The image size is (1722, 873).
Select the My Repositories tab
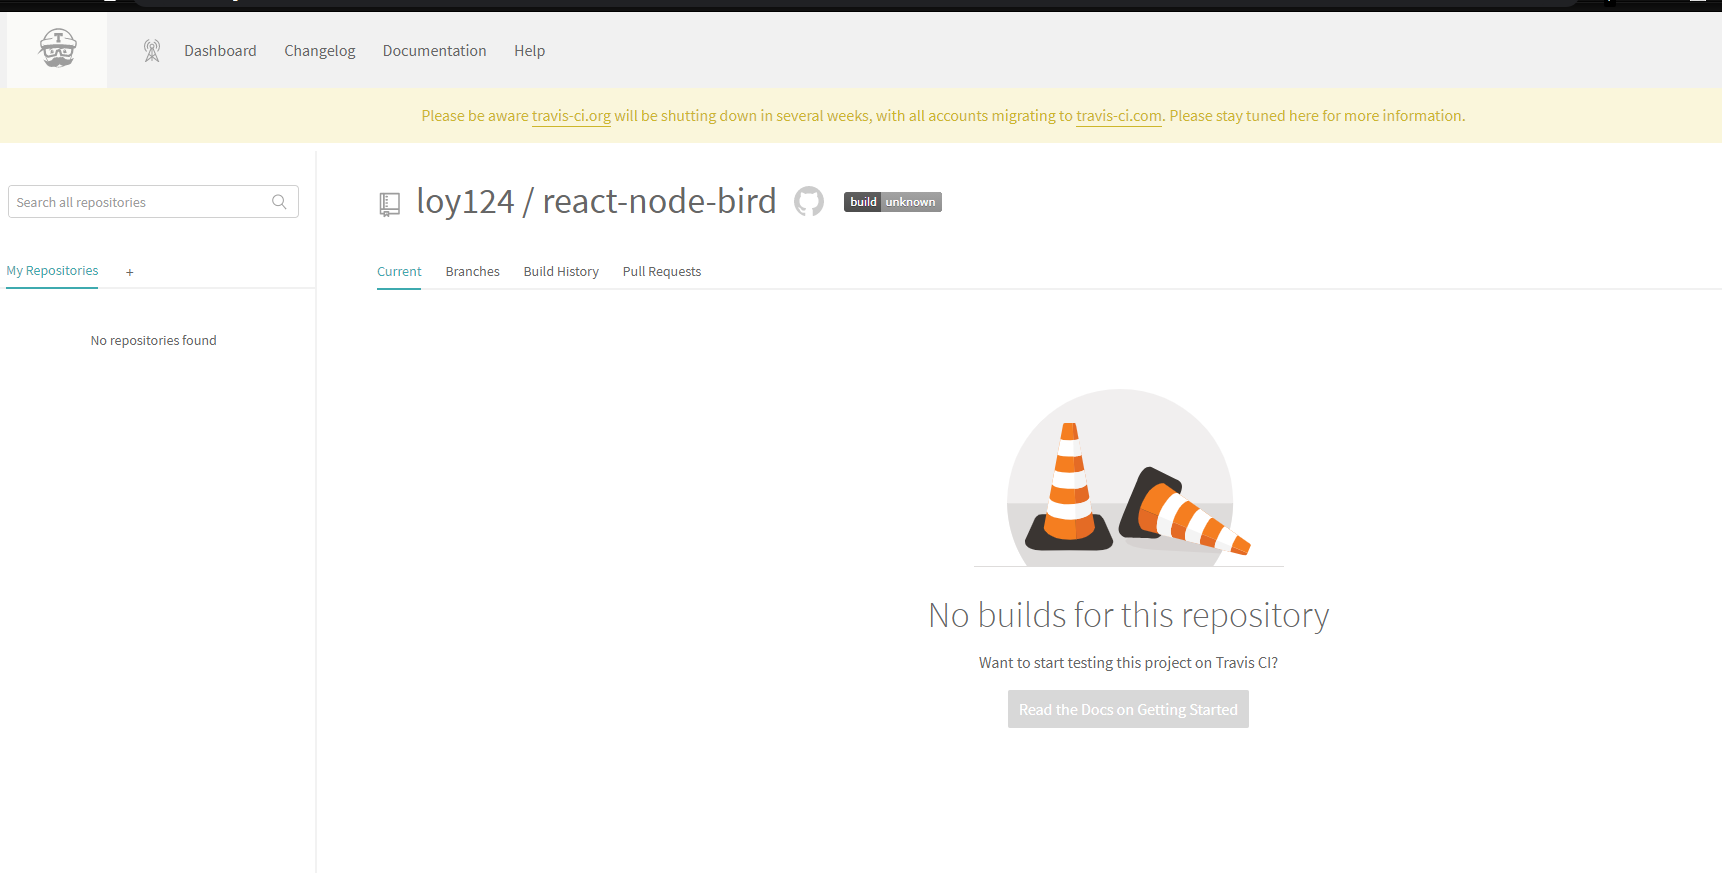[x=52, y=271]
